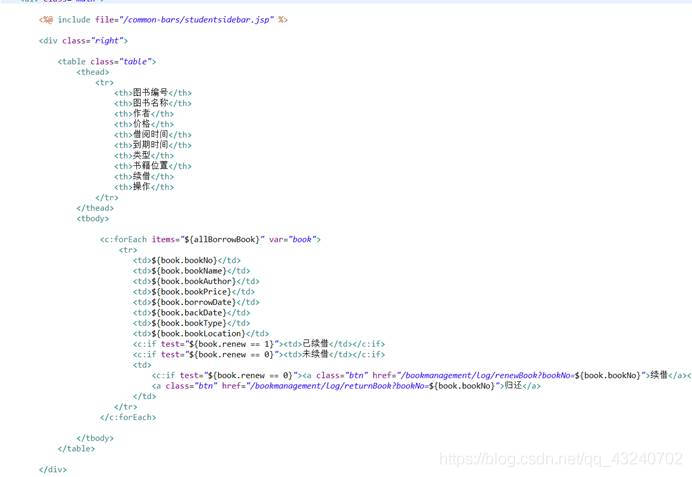The height and width of the screenshot is (477, 692).
Task: Click the closing </c:forEach> tag
Action: 128,417
